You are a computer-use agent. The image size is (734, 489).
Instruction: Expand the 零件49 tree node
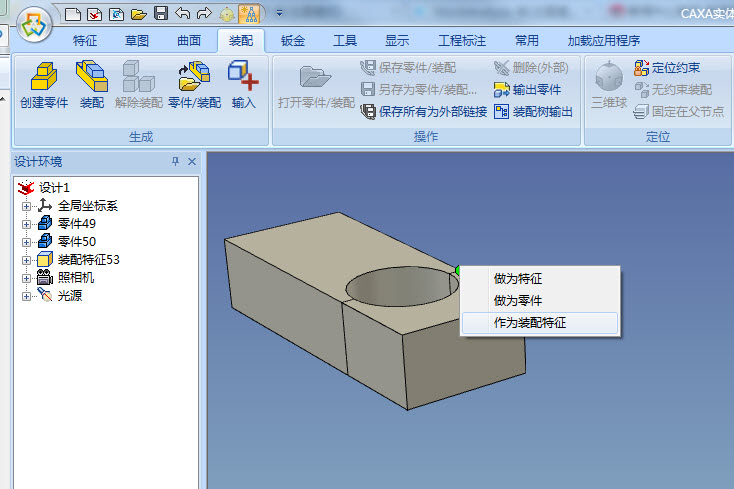(x=26, y=224)
